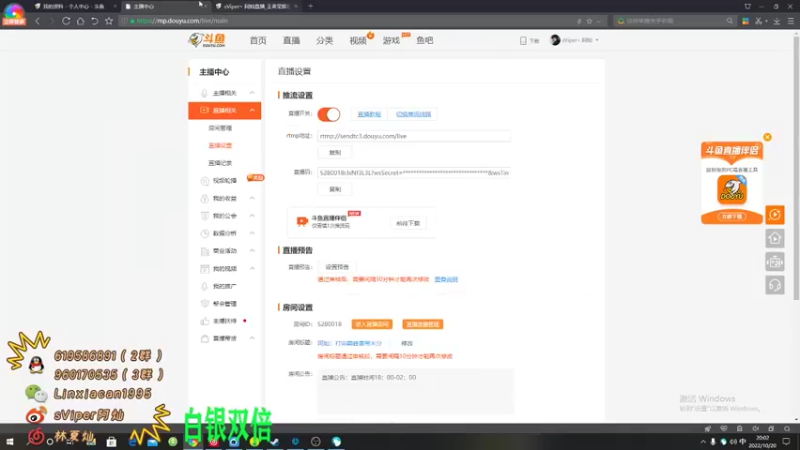The width and height of the screenshot is (800, 450).
Task: Open the browser hamburger menu
Action: point(791,21)
